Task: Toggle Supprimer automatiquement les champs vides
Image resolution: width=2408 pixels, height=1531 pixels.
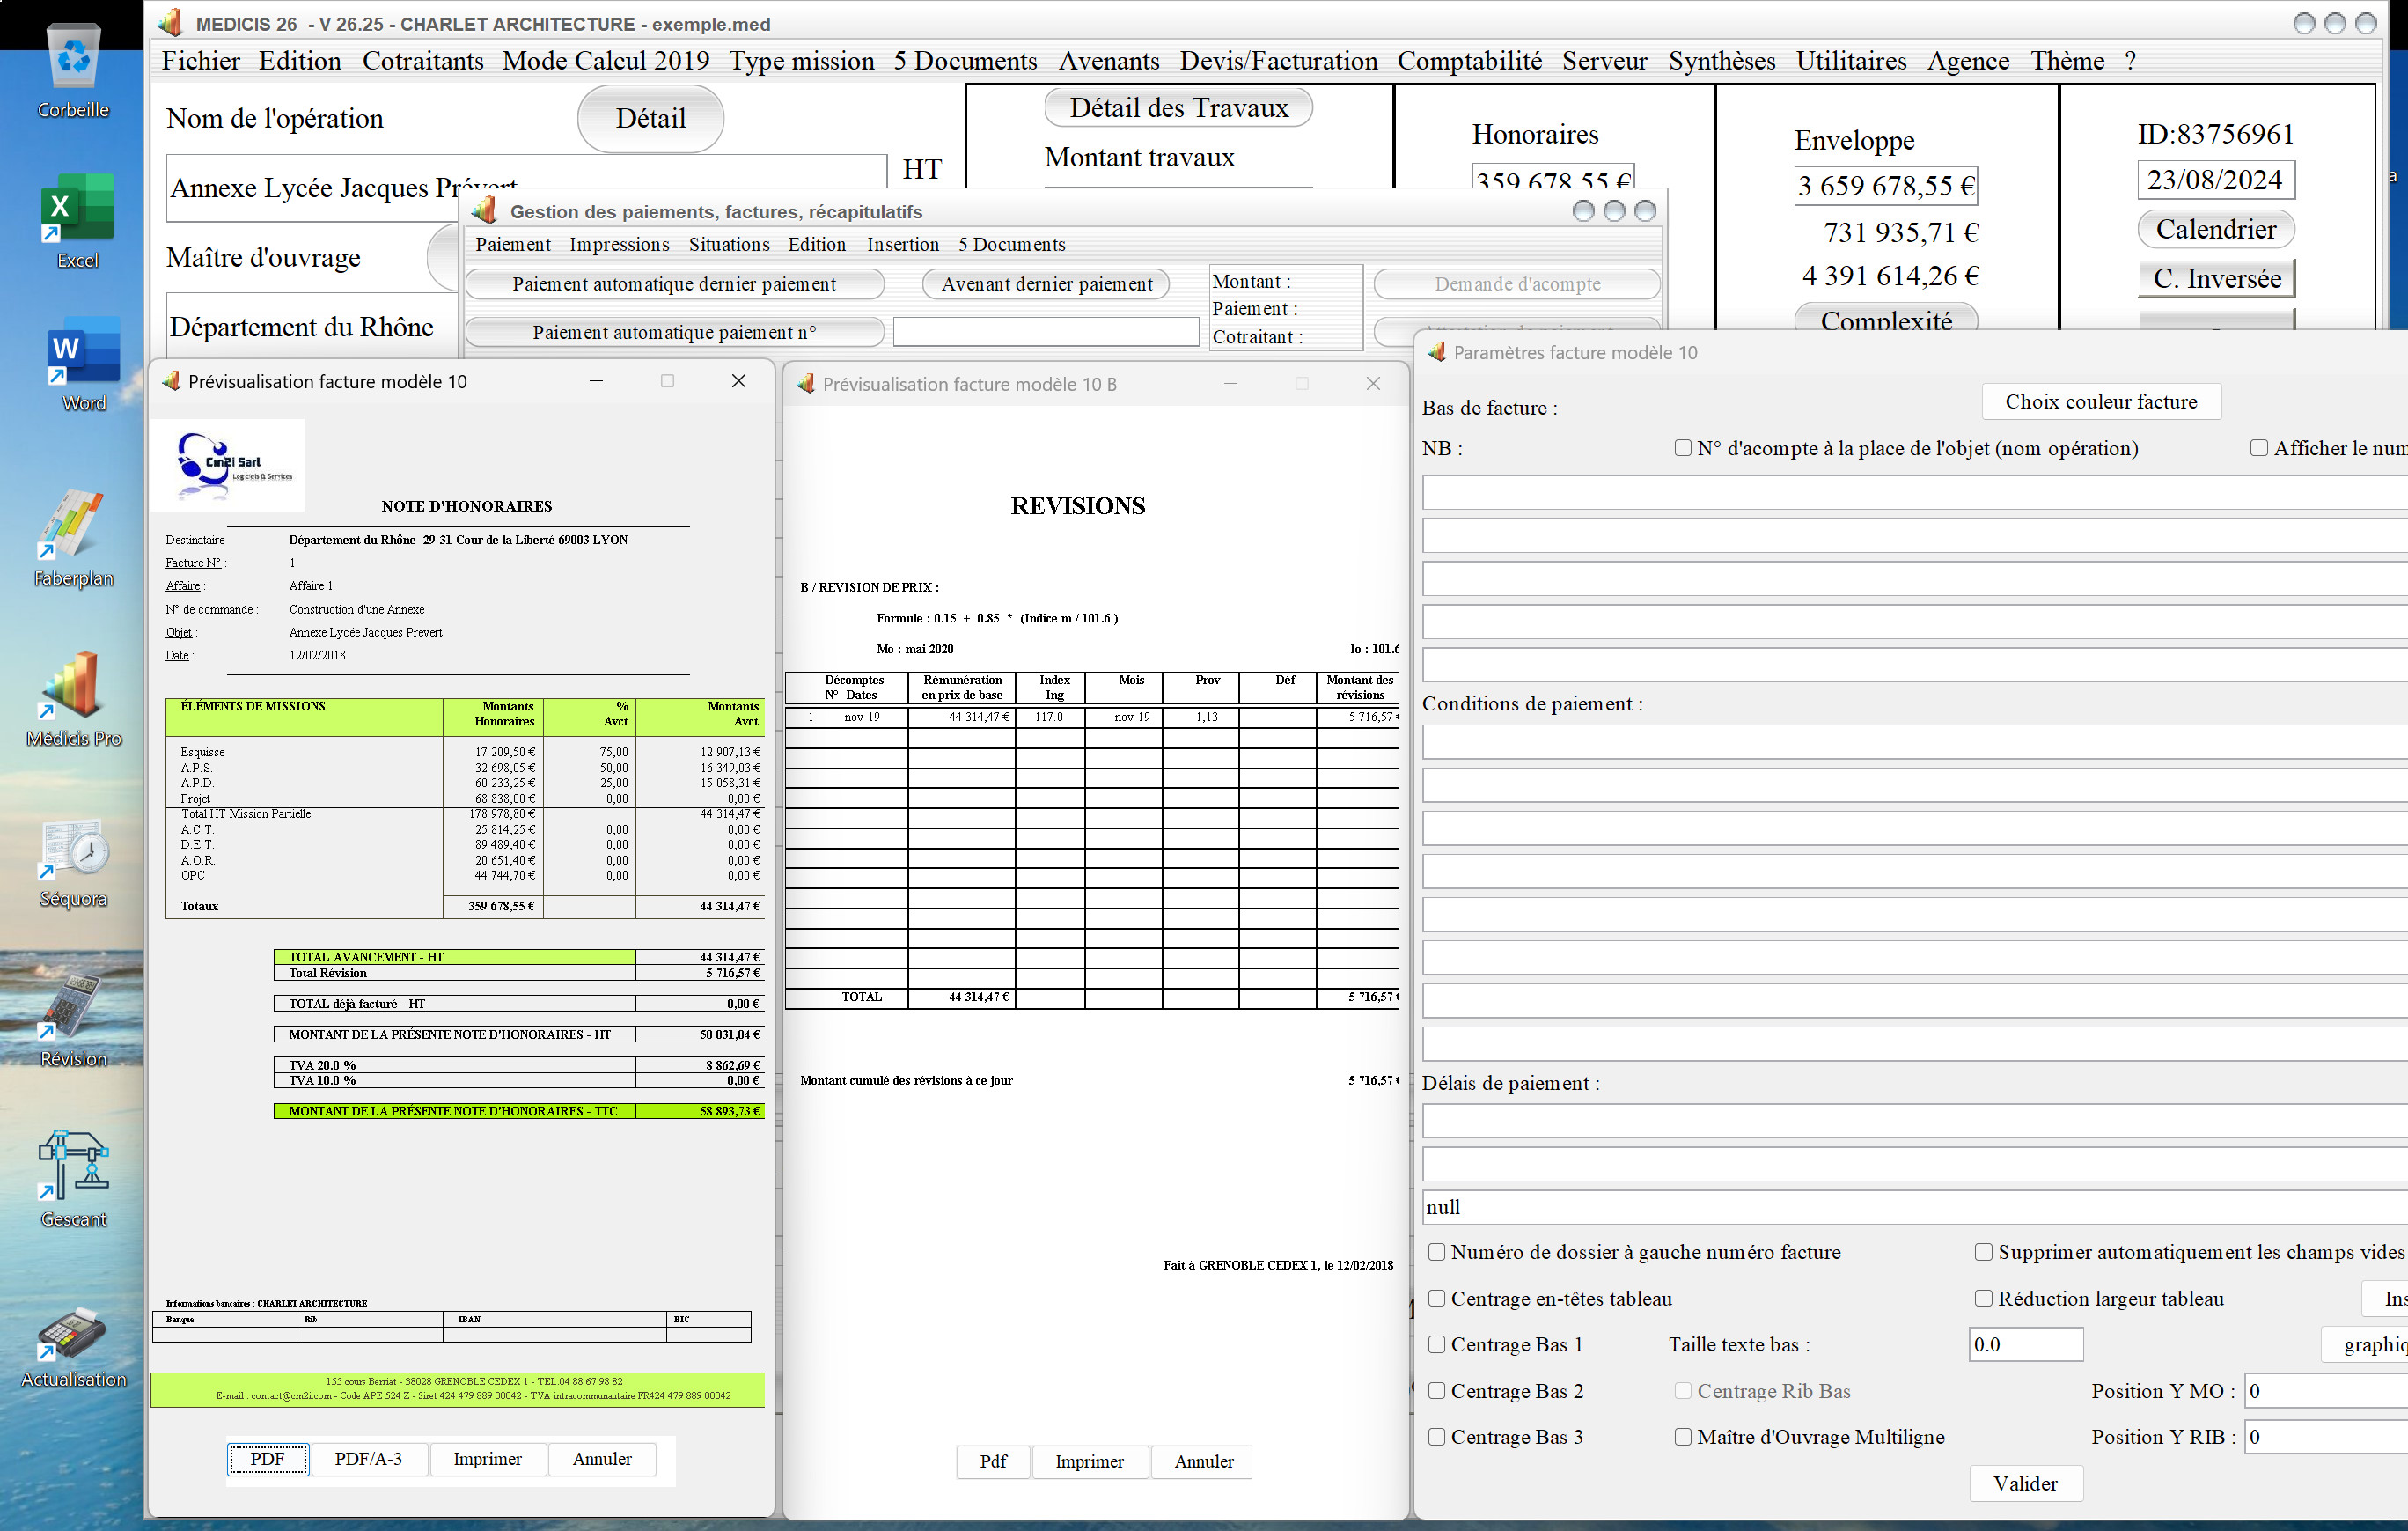Action: click(1984, 1252)
